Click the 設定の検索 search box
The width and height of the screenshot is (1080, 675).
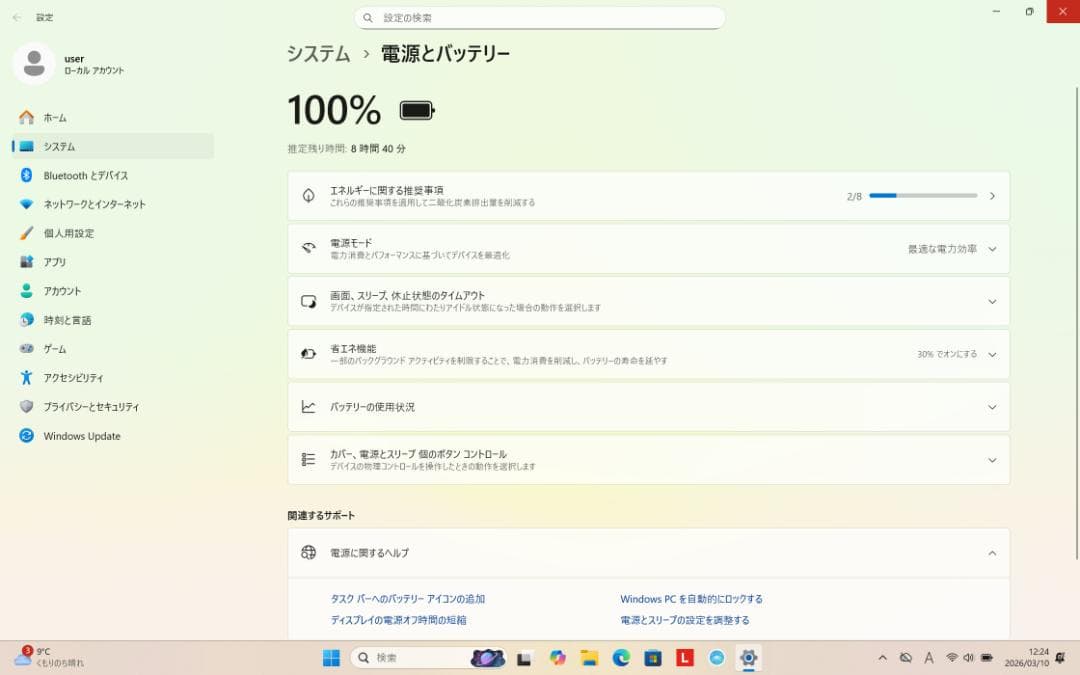(540, 17)
